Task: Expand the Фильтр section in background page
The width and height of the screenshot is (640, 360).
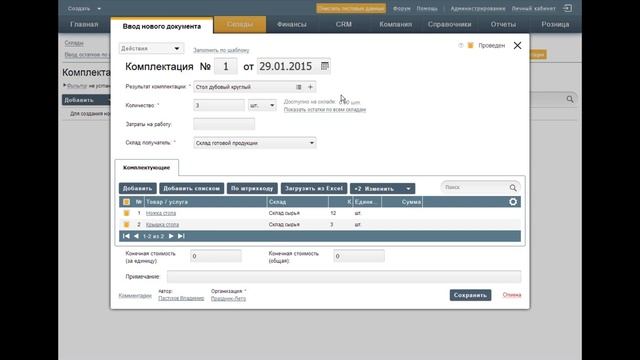Action: click(x=76, y=86)
